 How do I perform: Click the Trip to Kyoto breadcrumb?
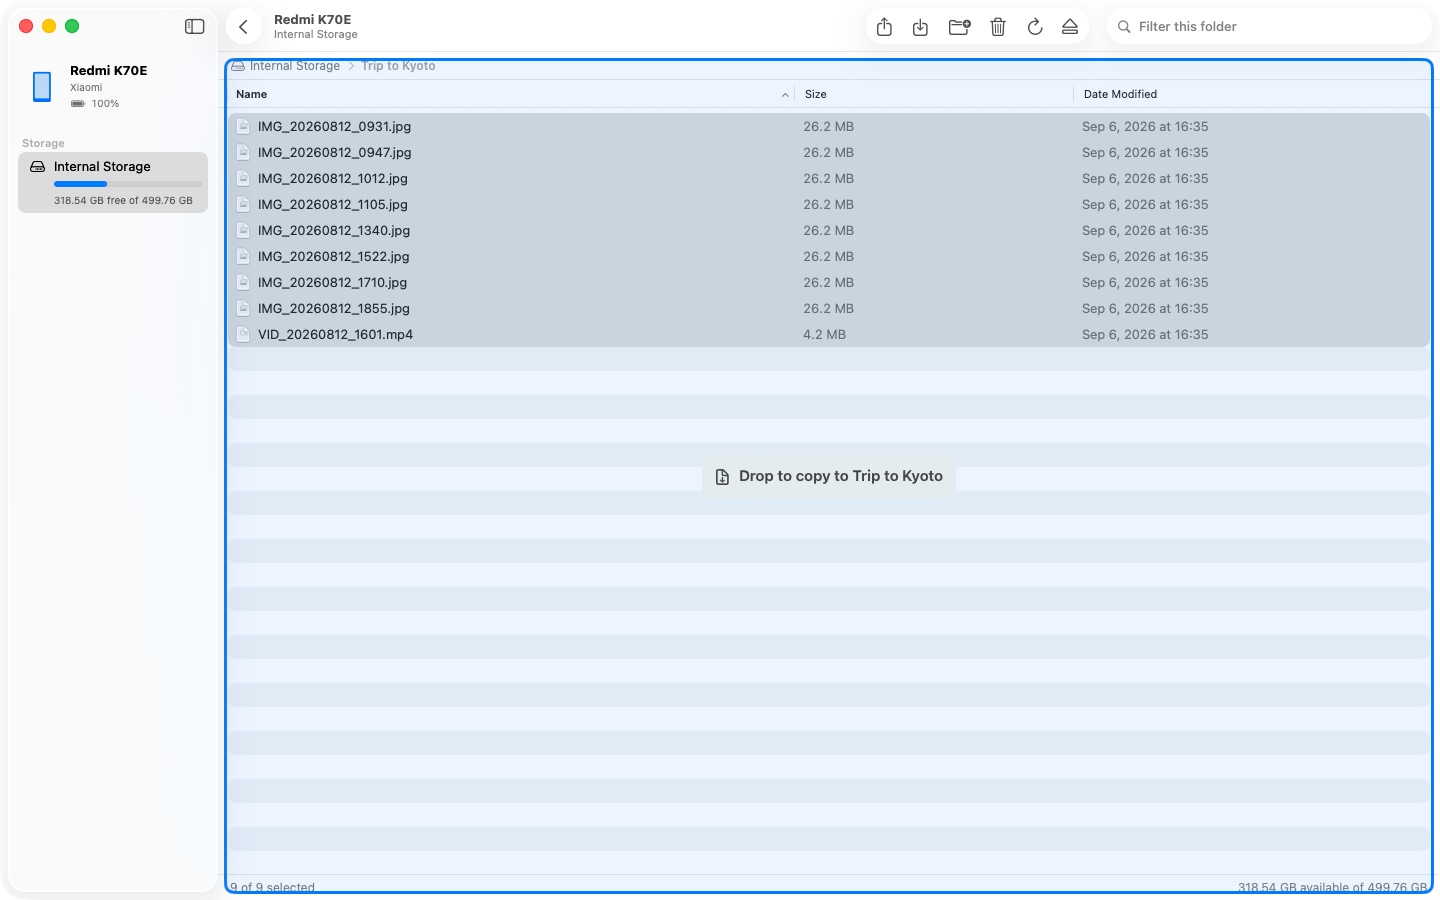coord(398,66)
